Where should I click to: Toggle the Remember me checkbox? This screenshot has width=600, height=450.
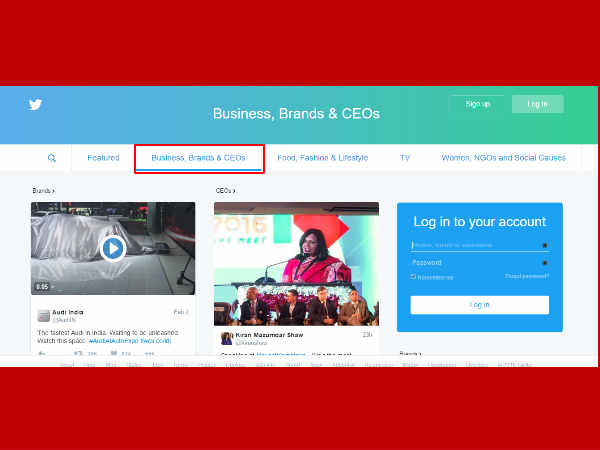(x=413, y=277)
